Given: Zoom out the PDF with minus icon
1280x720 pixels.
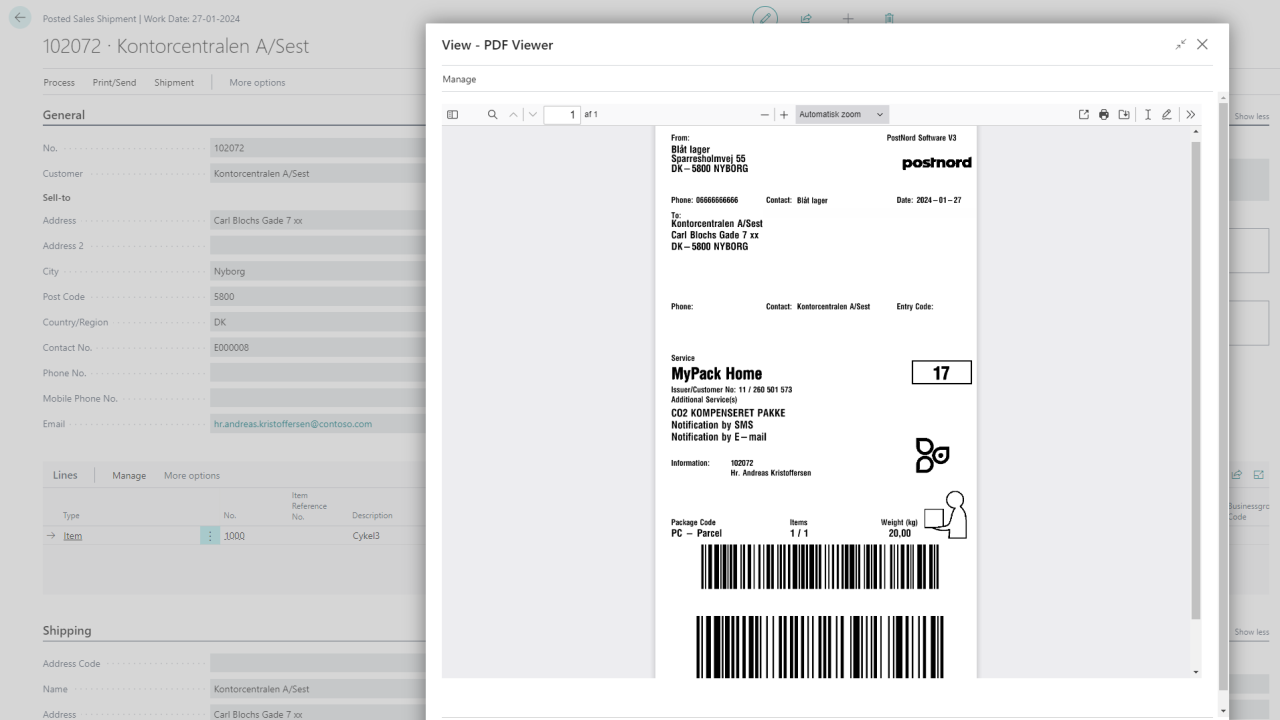Looking at the screenshot, I should pos(766,115).
